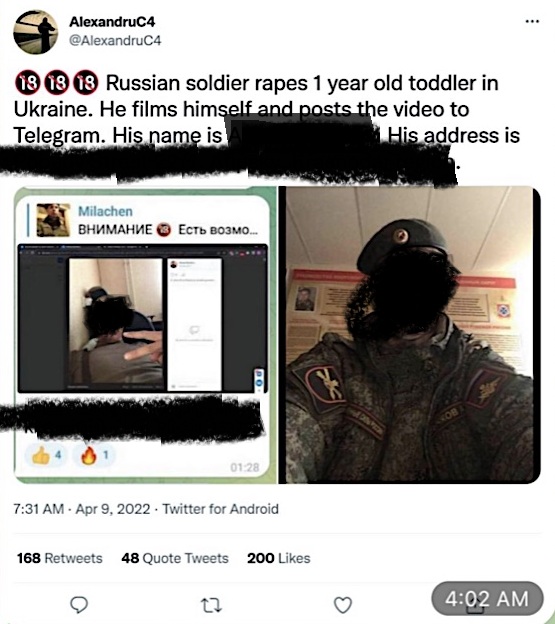Open the 7:31 AM Apr 9, 2022 timestamp
Viewport: 555px width, 624px height.
82,509
